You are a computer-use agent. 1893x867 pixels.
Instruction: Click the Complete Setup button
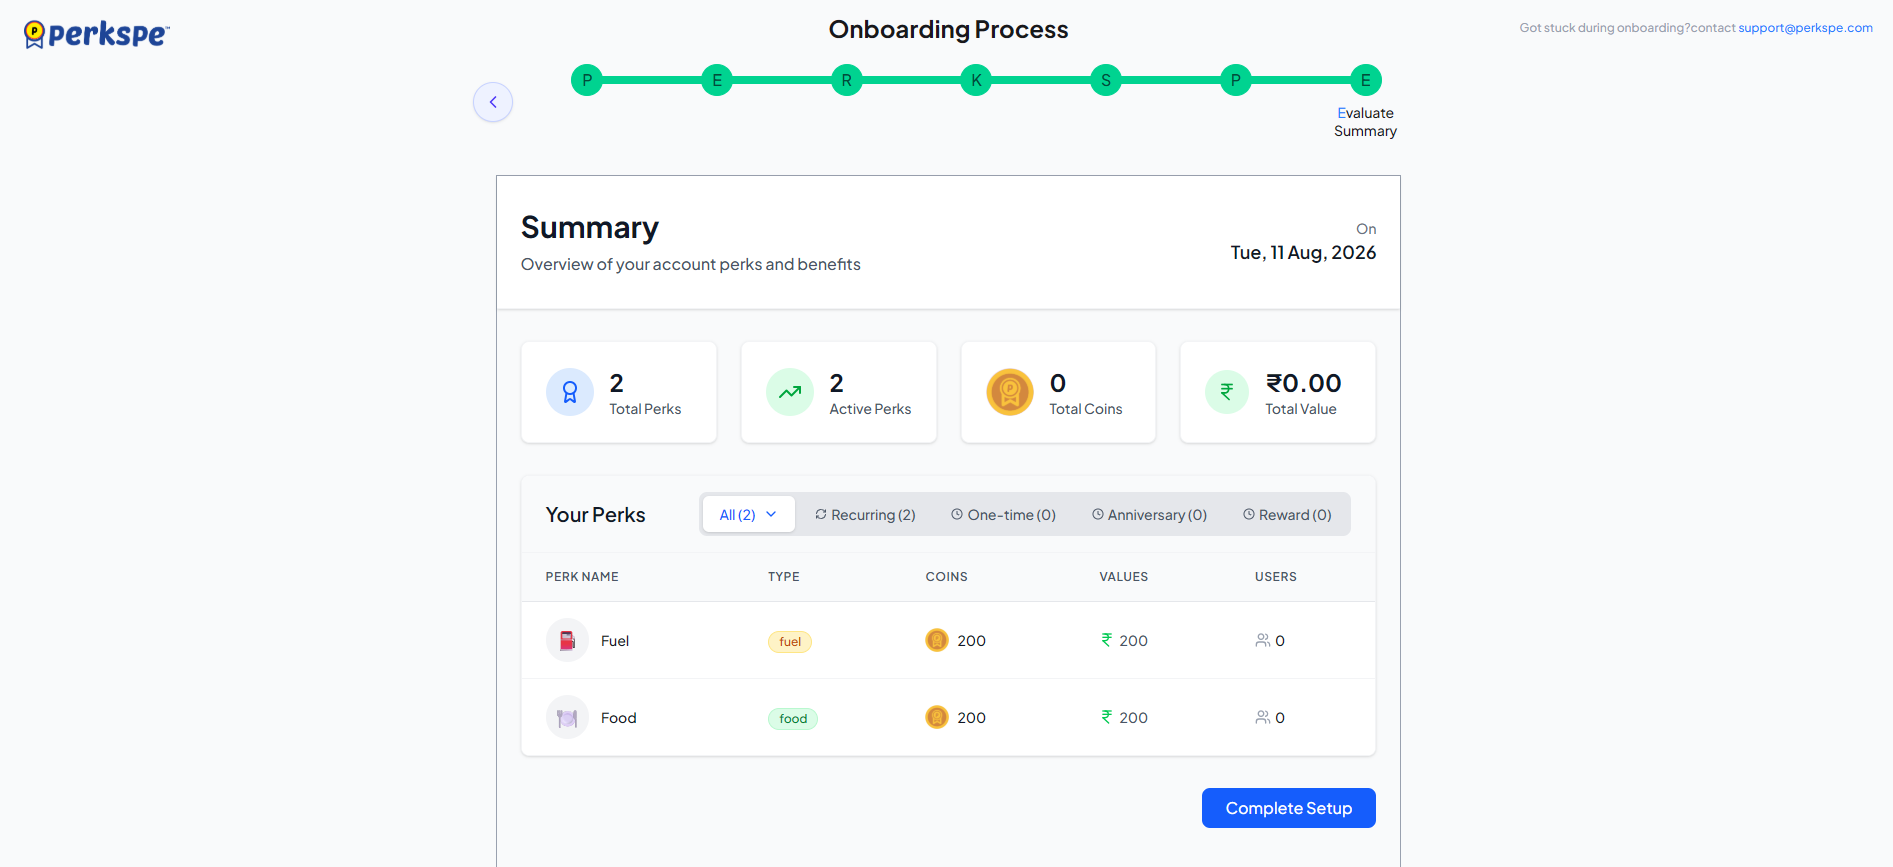click(1289, 808)
